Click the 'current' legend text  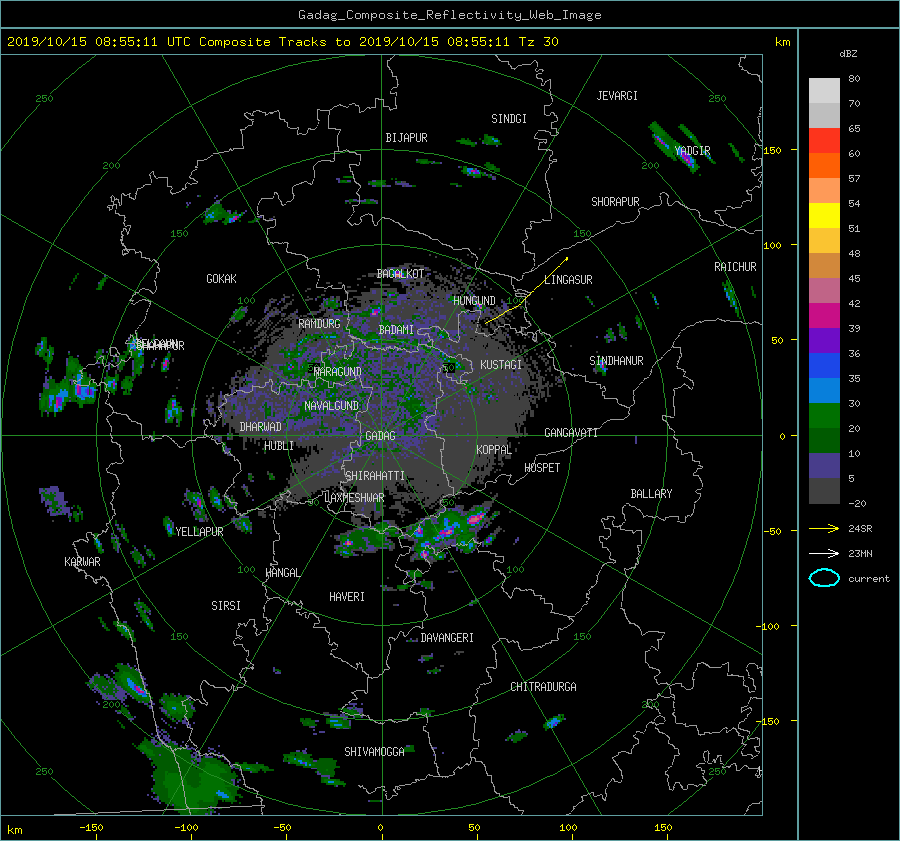coord(868,578)
